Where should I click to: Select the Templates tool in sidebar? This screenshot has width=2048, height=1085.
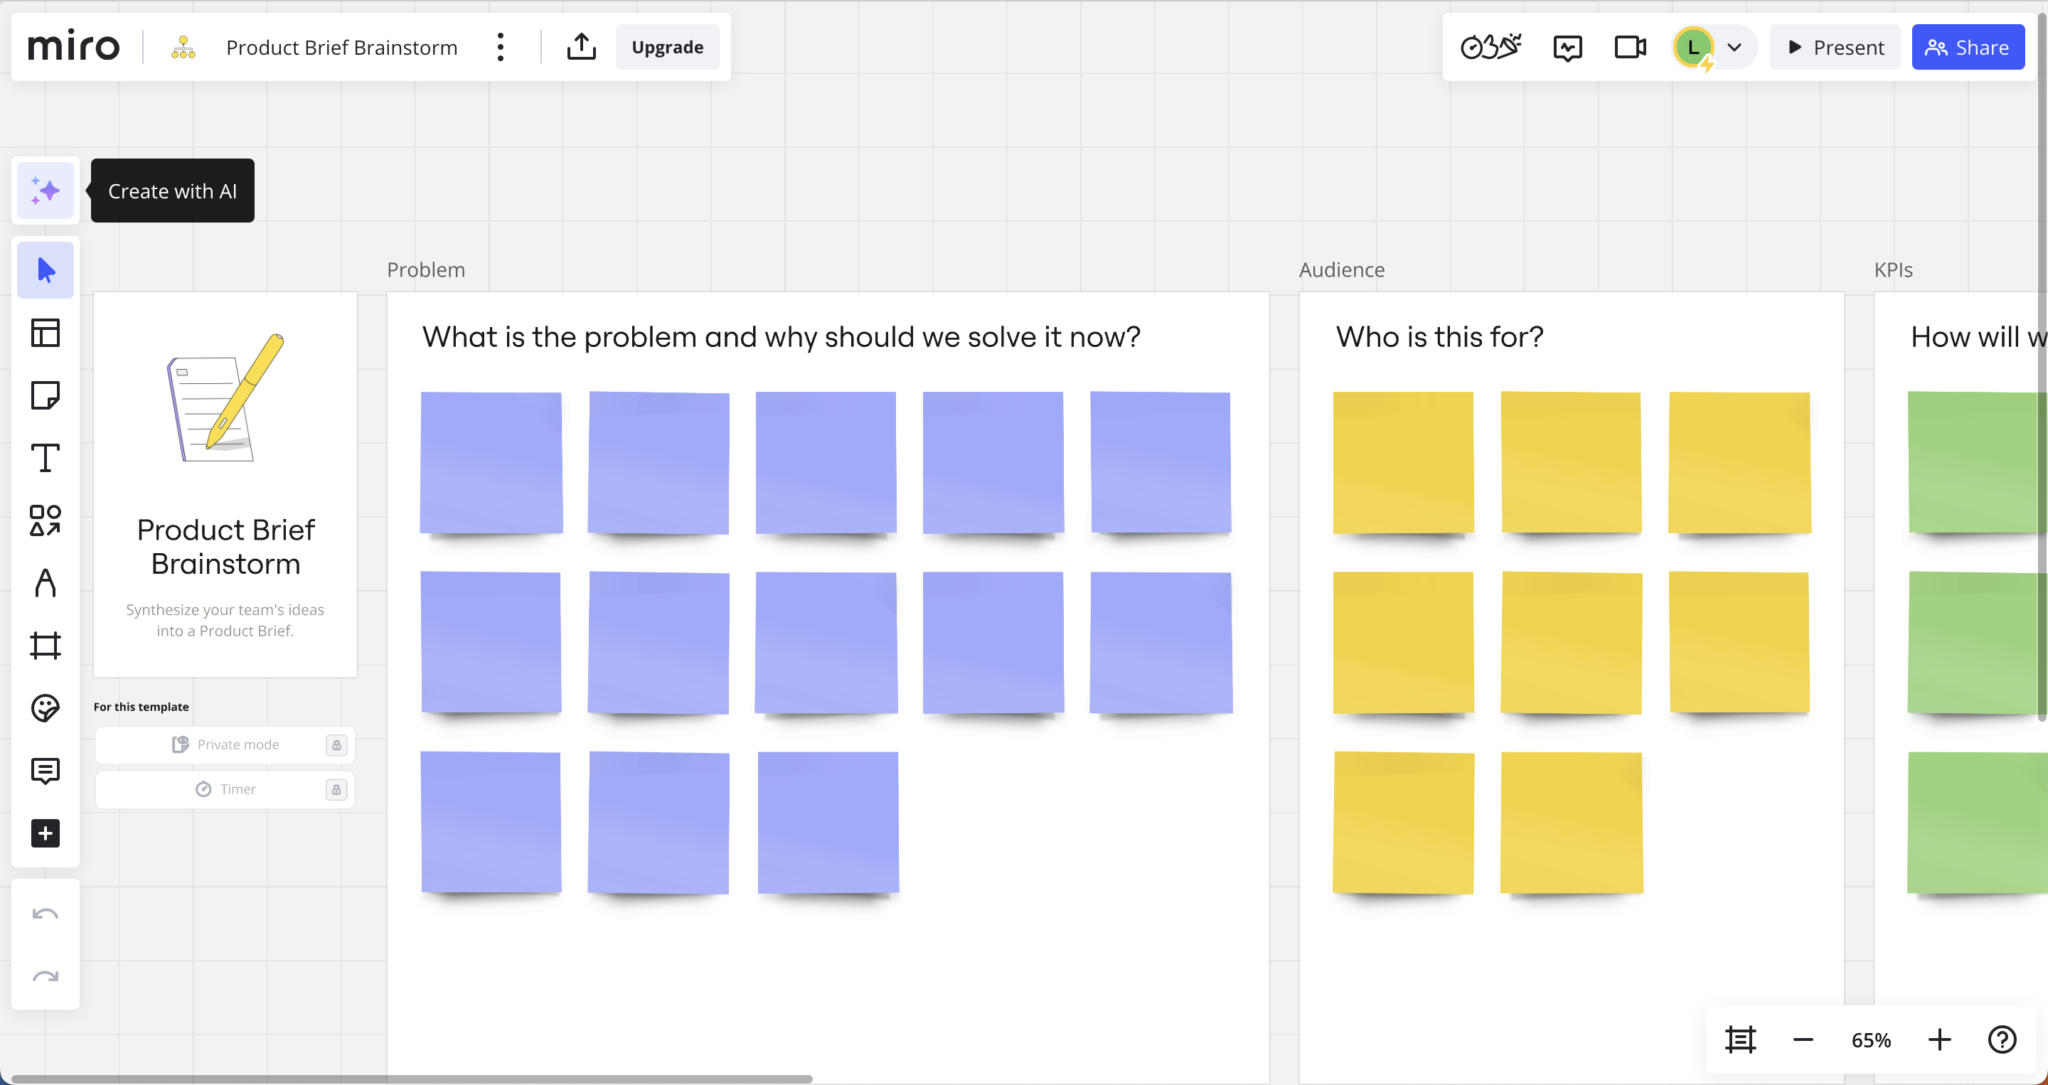pos(45,333)
